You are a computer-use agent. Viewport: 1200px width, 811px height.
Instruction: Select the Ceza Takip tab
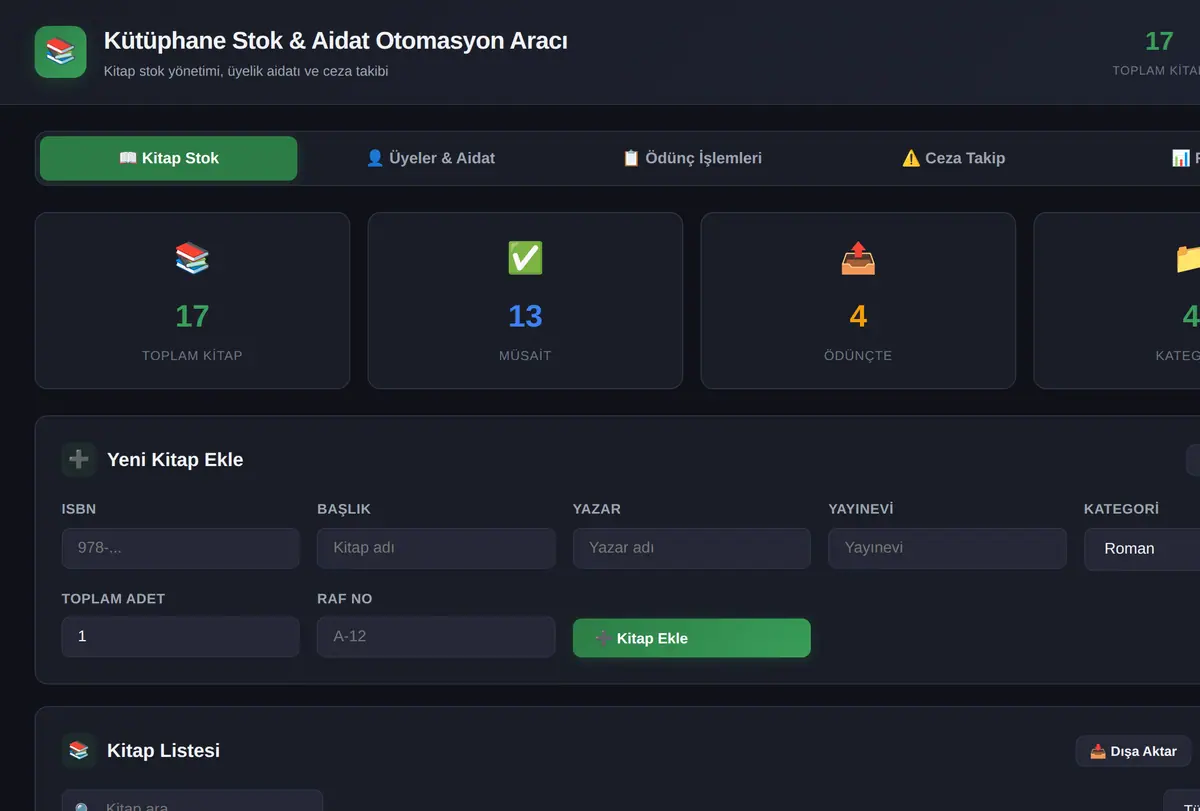point(953,158)
